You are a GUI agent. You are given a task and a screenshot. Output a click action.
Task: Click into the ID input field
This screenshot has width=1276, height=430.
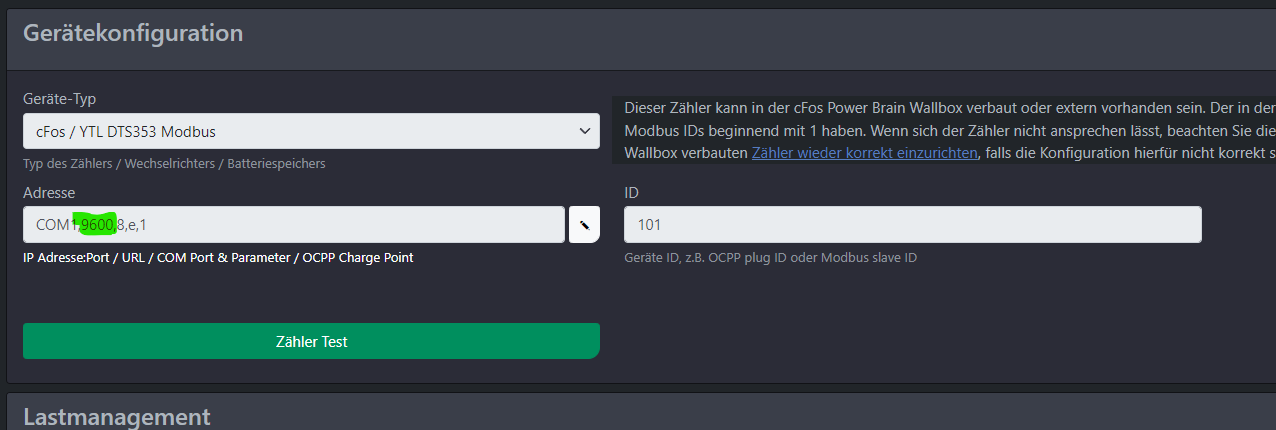coord(912,225)
